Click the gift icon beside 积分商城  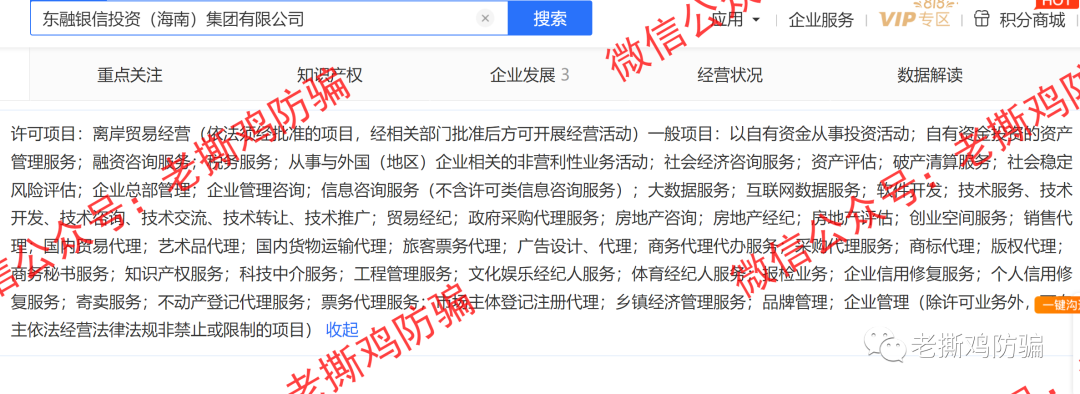tap(982, 19)
